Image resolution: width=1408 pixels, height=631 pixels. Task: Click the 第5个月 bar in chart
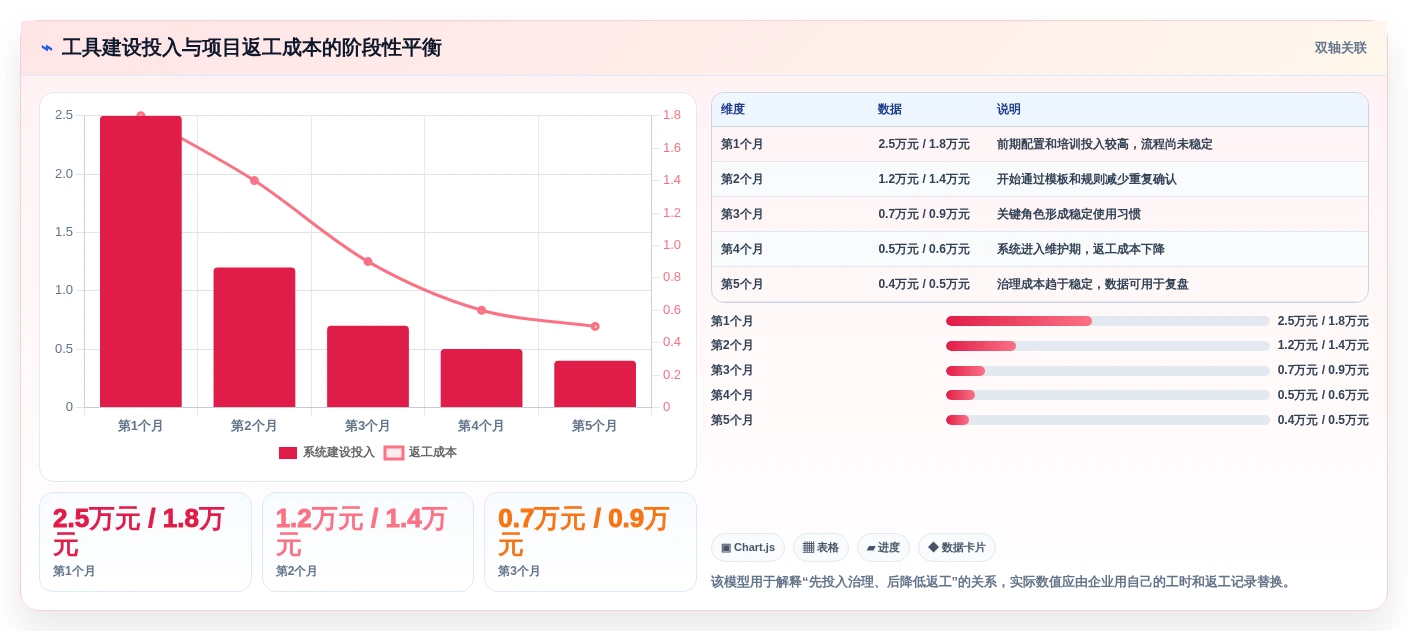(x=595, y=384)
